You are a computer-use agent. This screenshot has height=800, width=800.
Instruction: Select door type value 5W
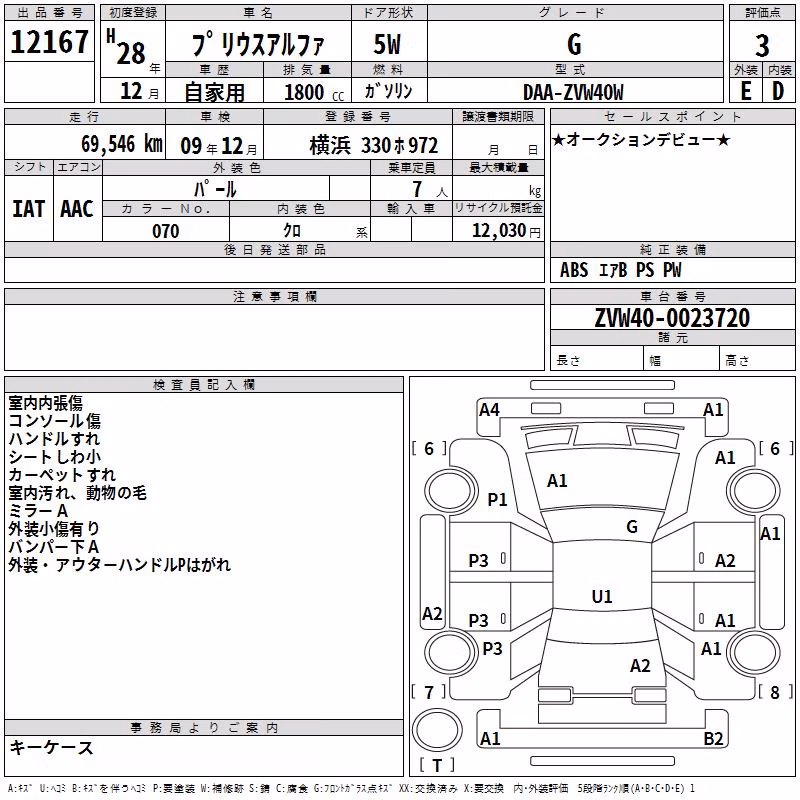[x=388, y=44]
